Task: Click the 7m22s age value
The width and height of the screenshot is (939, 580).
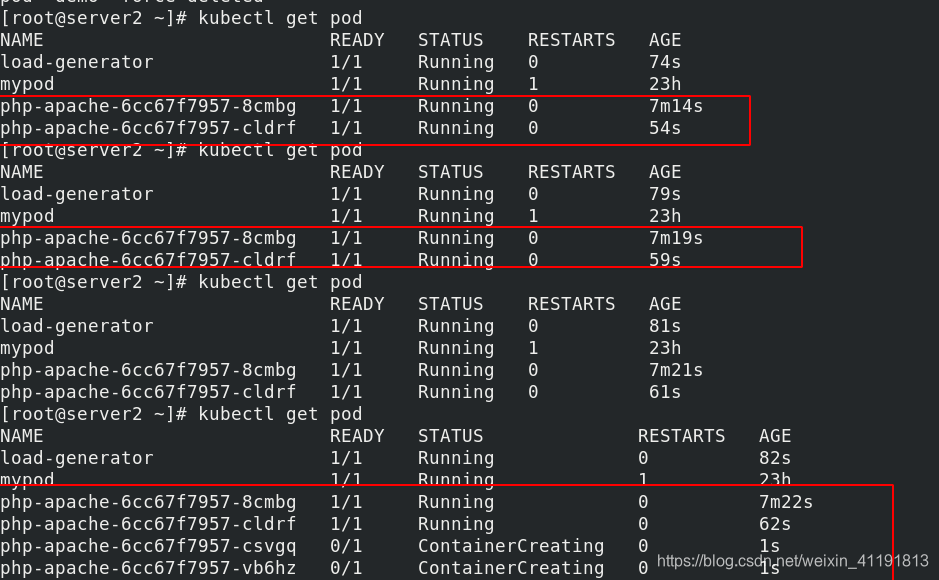Action: (x=786, y=502)
